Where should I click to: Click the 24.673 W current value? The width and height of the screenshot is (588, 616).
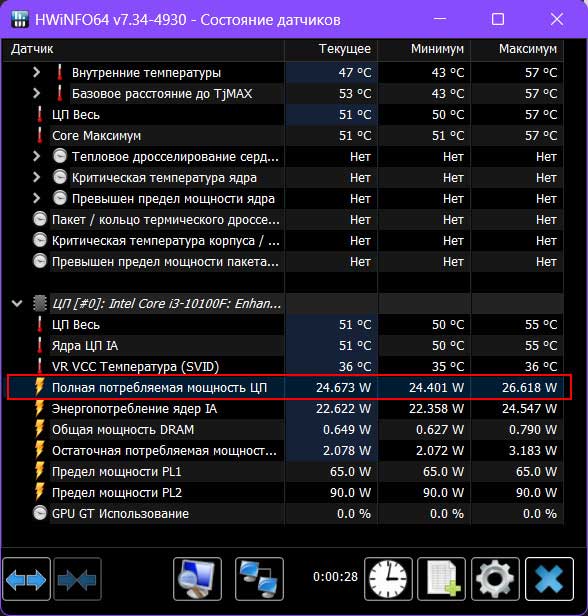[343, 388]
